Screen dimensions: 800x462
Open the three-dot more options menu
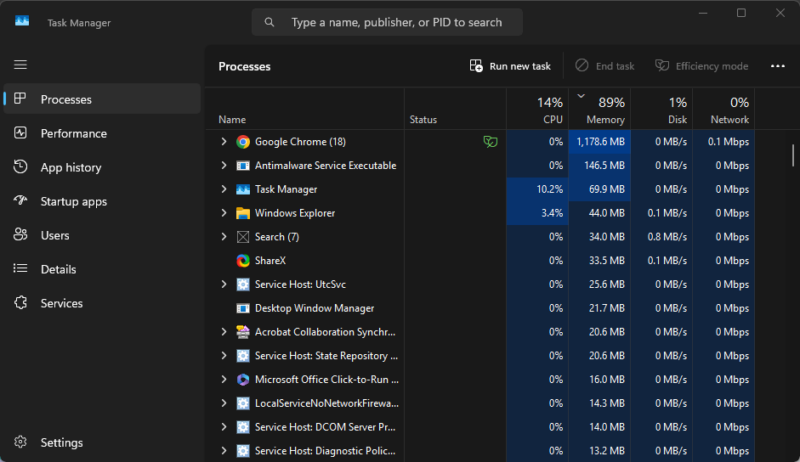pyautogui.click(x=778, y=66)
